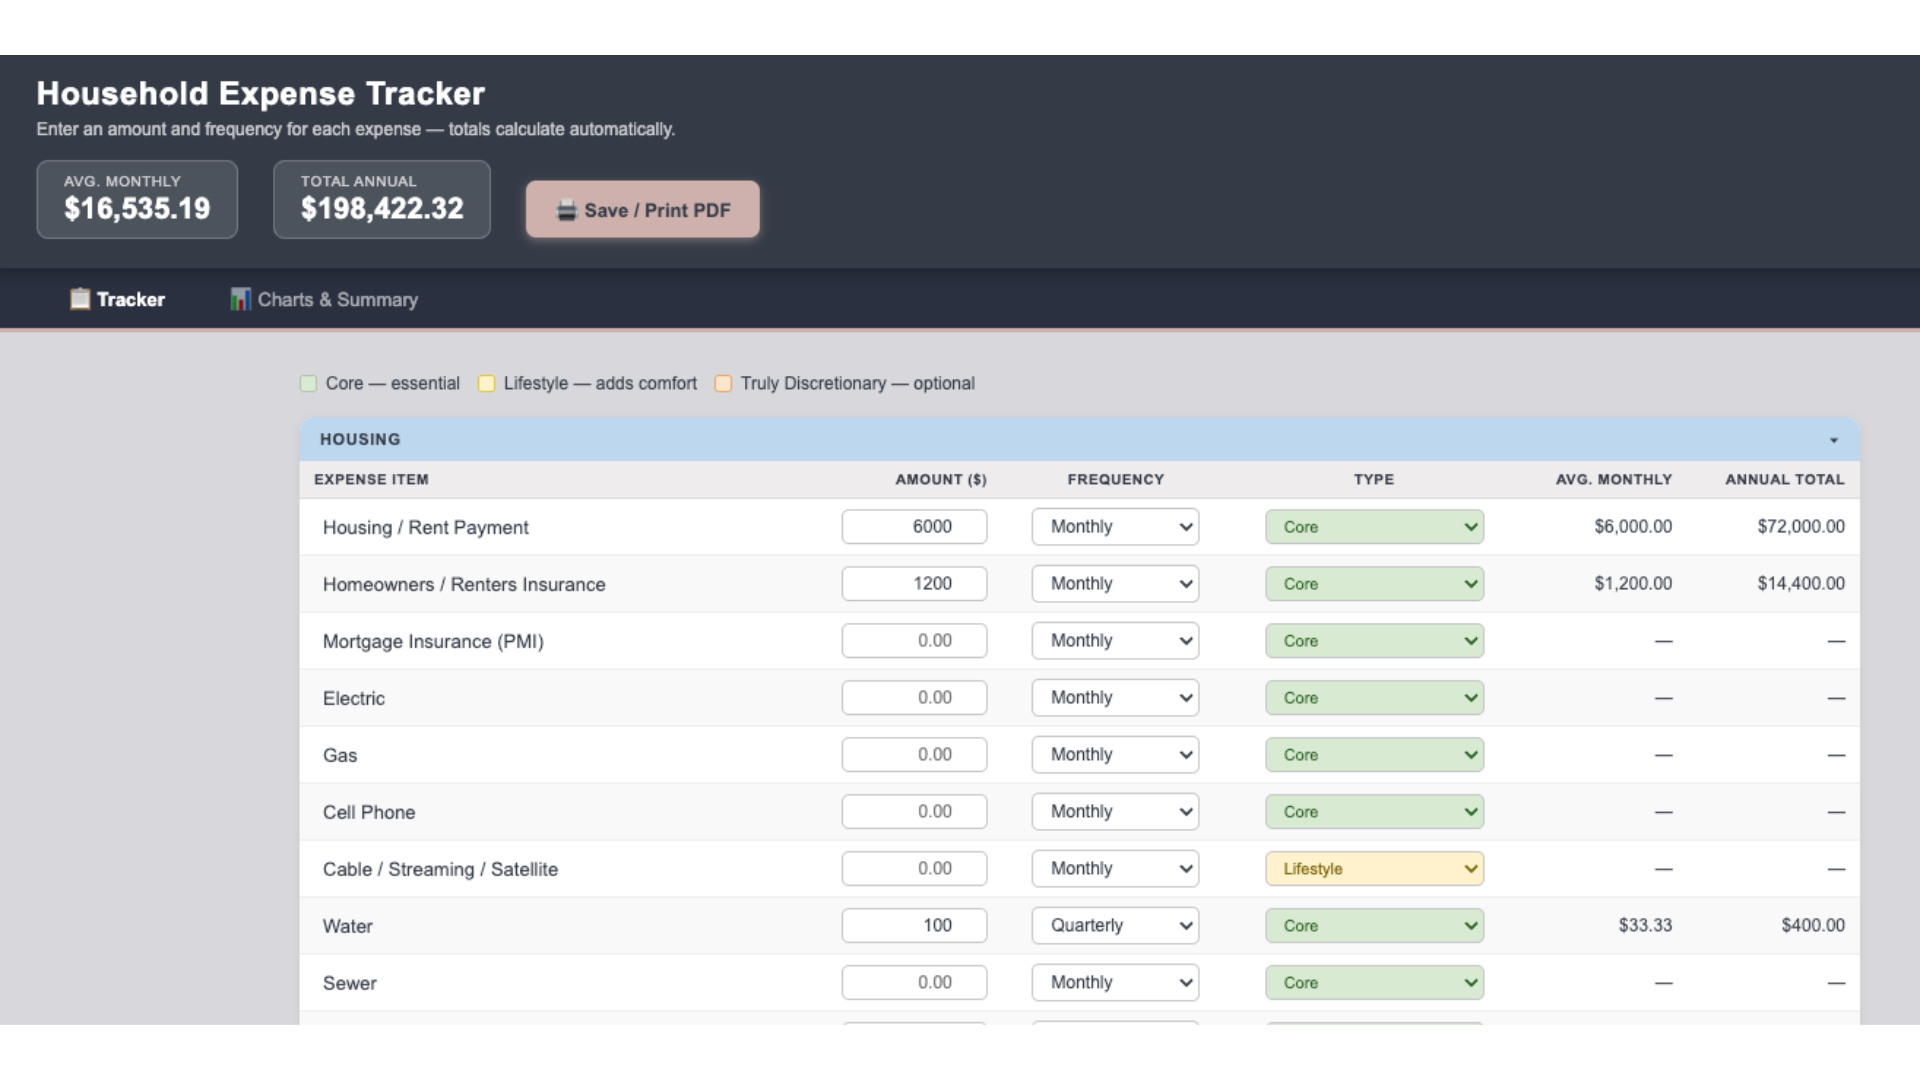Click the FREQUENCY column header
Image resolution: width=1920 pixels, height=1080 pixels.
1116,480
